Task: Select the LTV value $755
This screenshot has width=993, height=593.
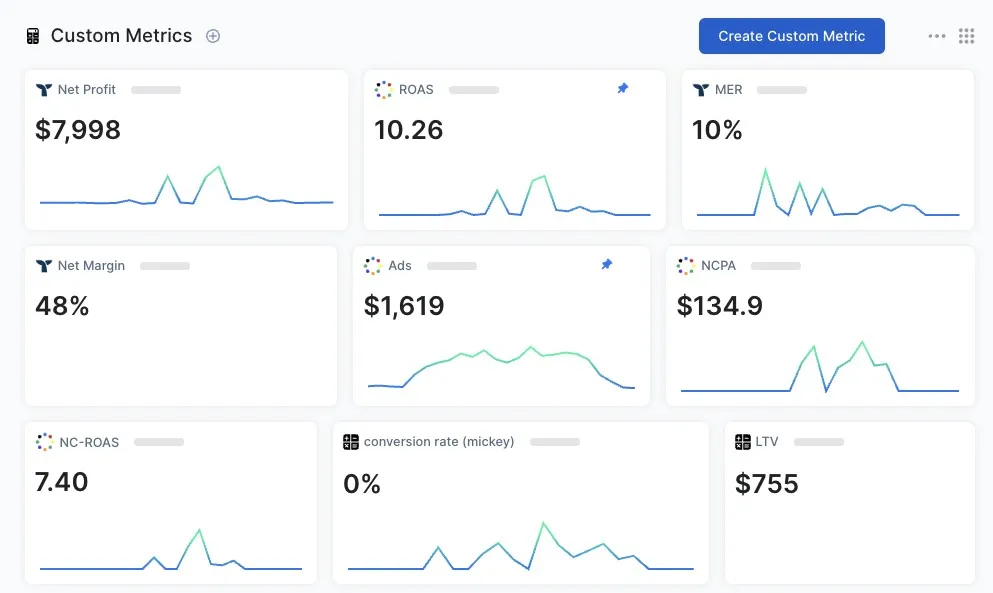Action: (x=766, y=484)
